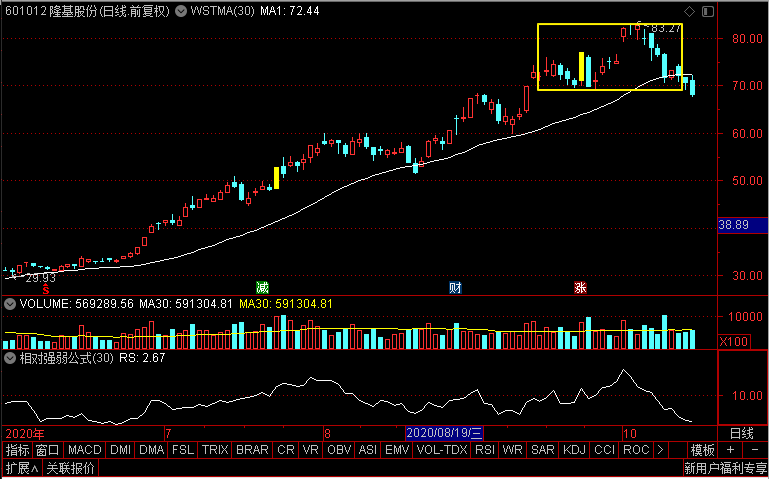Click the 日线 period selector
770x479 pixels.
click(742, 433)
